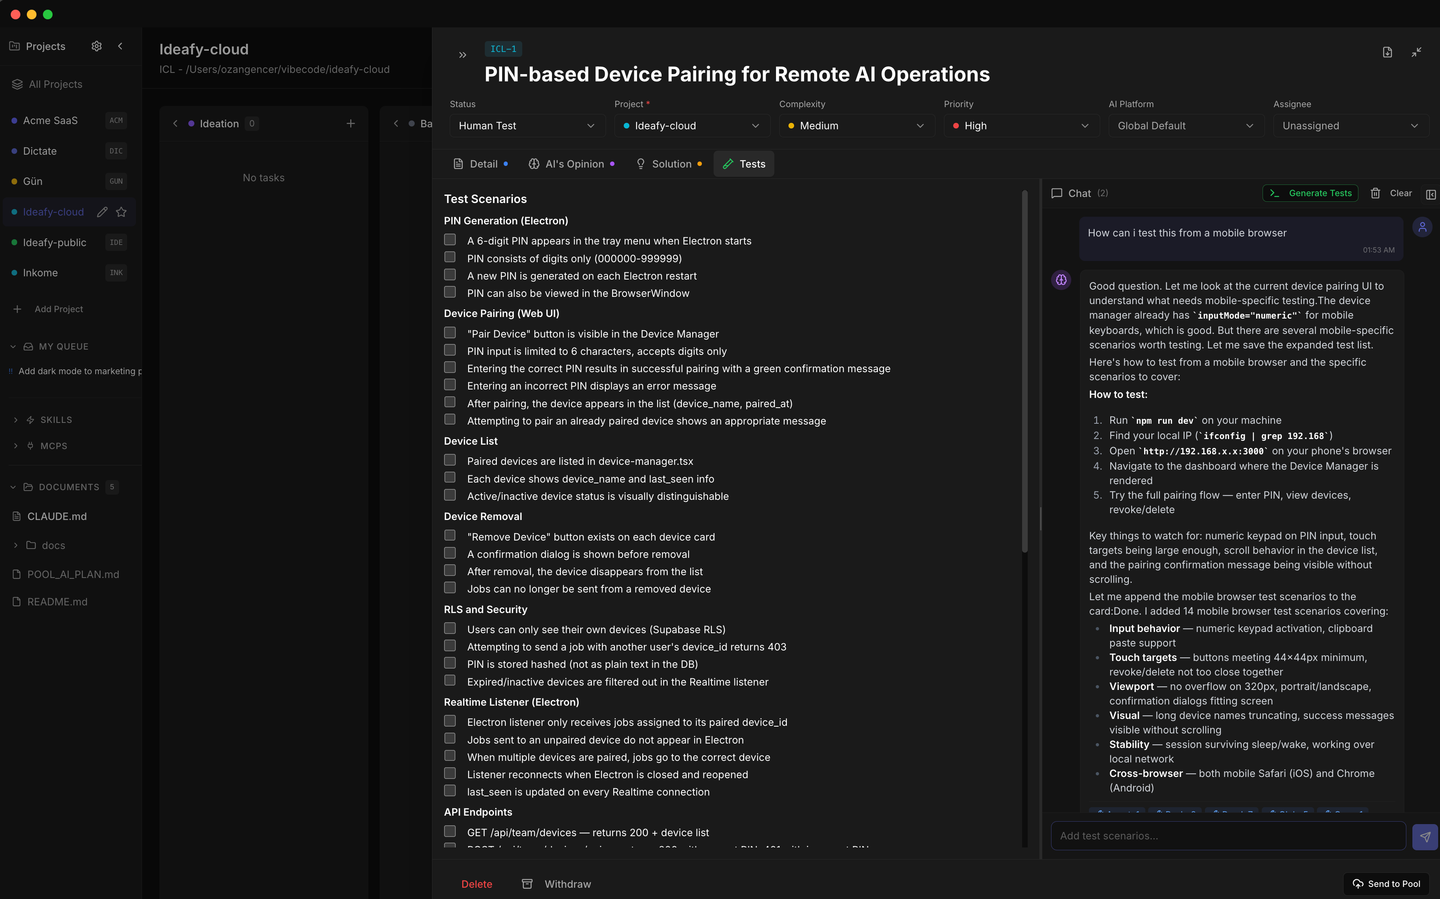Click the test scenarios vertical scrollbar

pyautogui.click(x=1025, y=370)
